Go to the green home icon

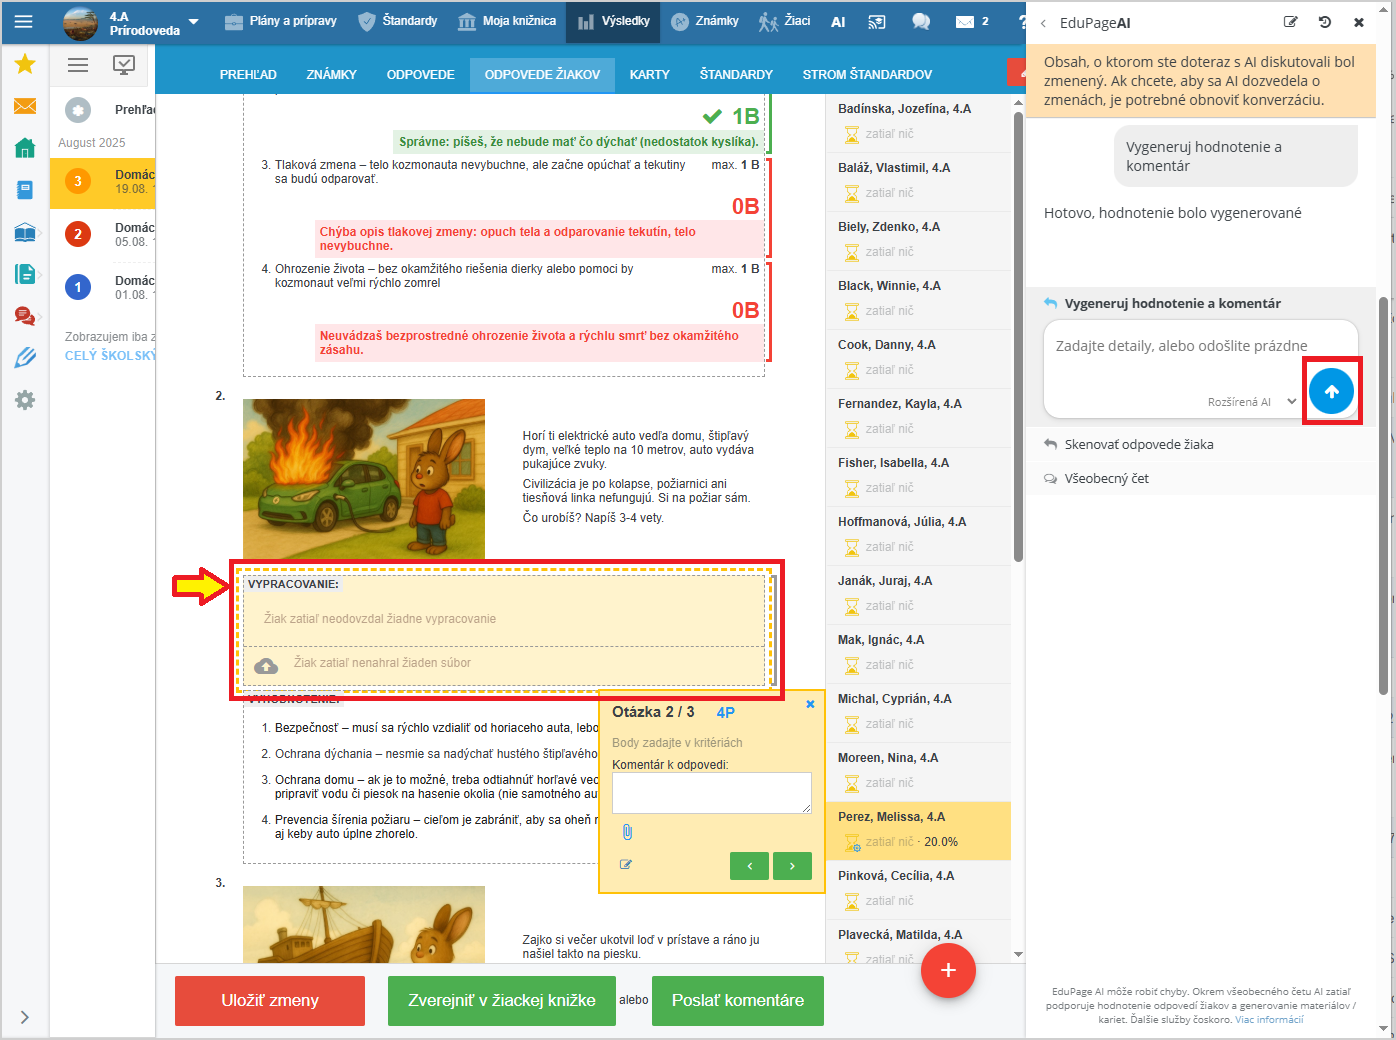point(25,148)
